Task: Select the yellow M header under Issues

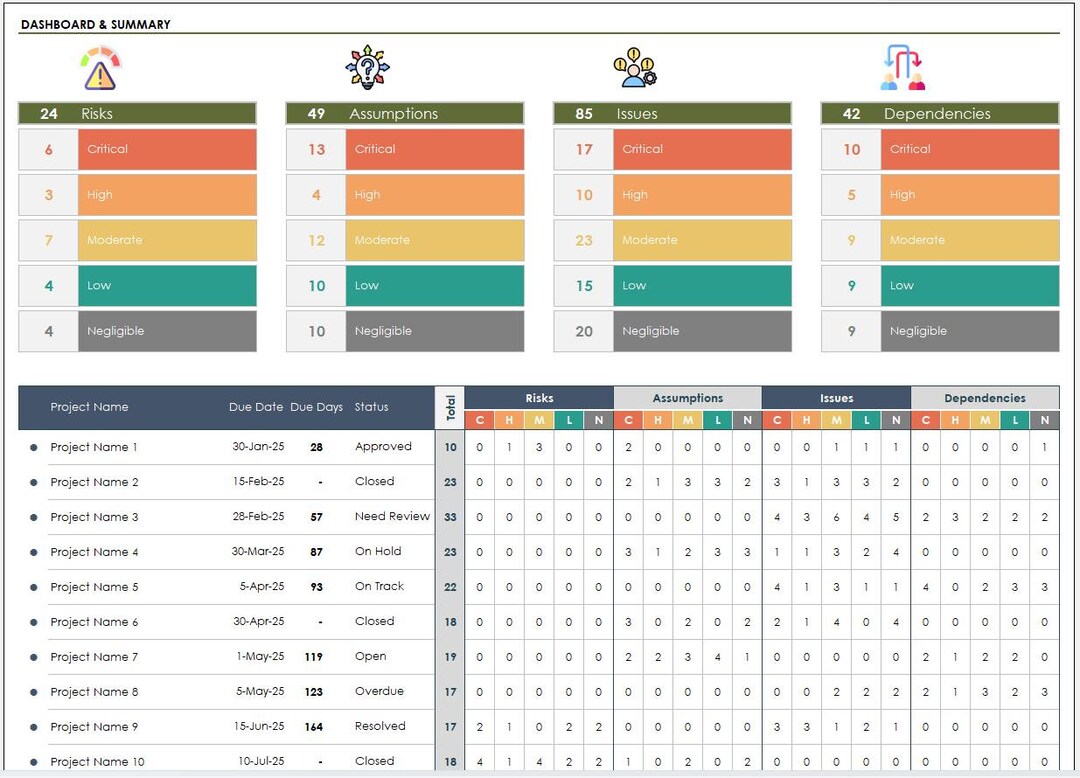Action: (x=838, y=419)
